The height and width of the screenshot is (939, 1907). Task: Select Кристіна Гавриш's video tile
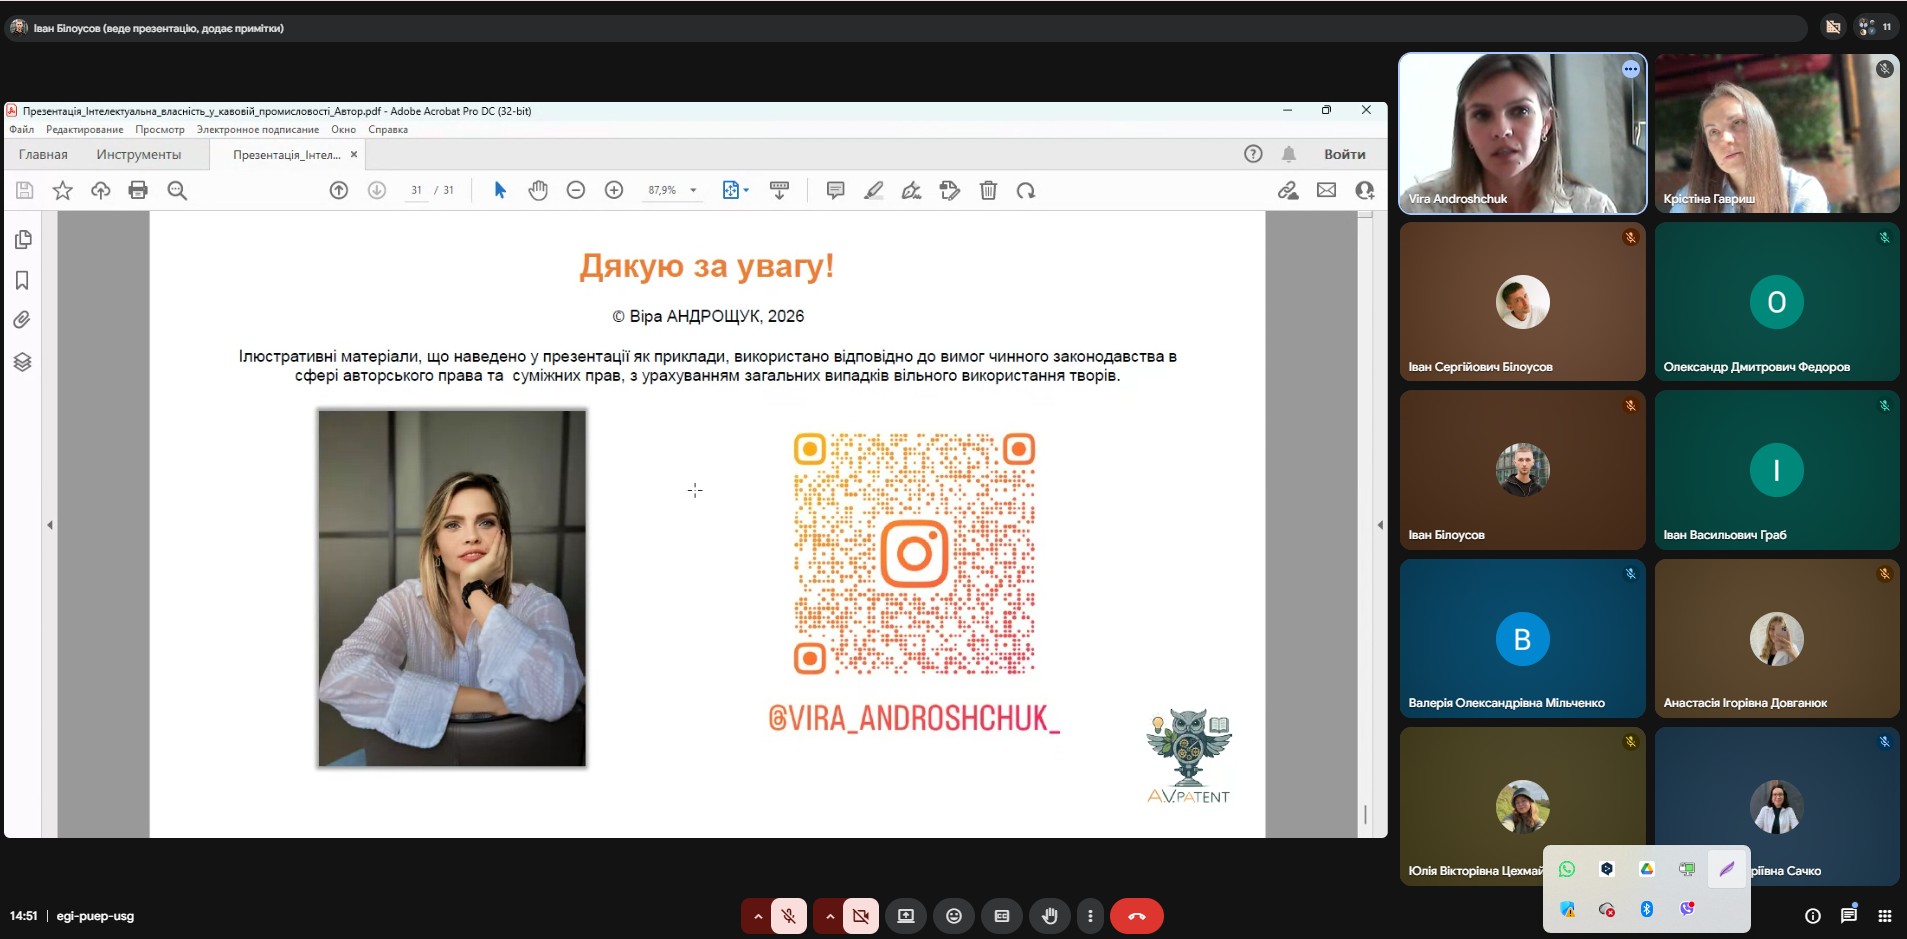click(x=1777, y=133)
